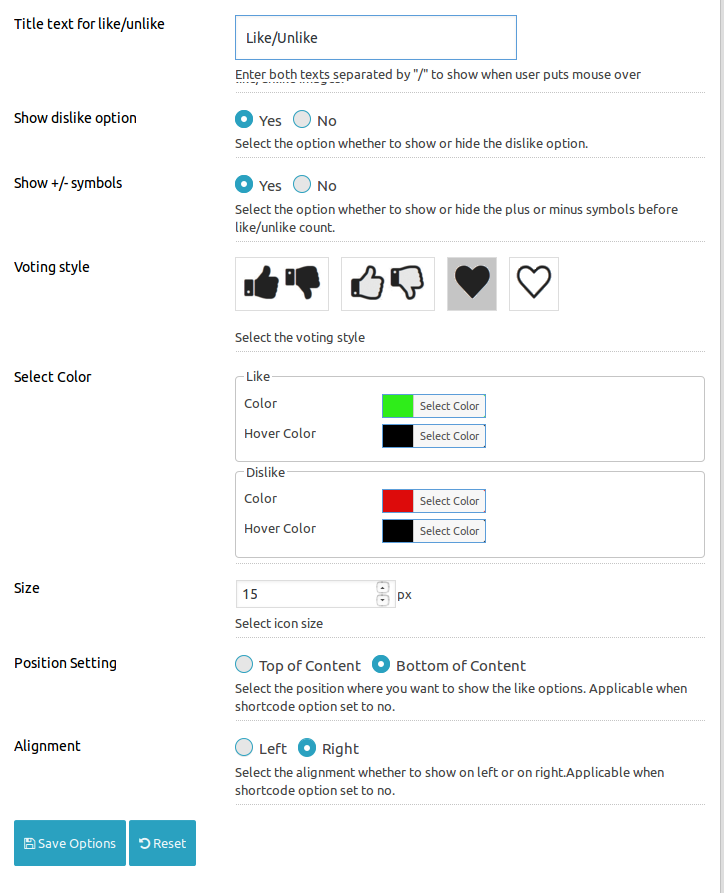Click the red Dislike color swatch
The image size is (724, 893).
[x=398, y=501]
